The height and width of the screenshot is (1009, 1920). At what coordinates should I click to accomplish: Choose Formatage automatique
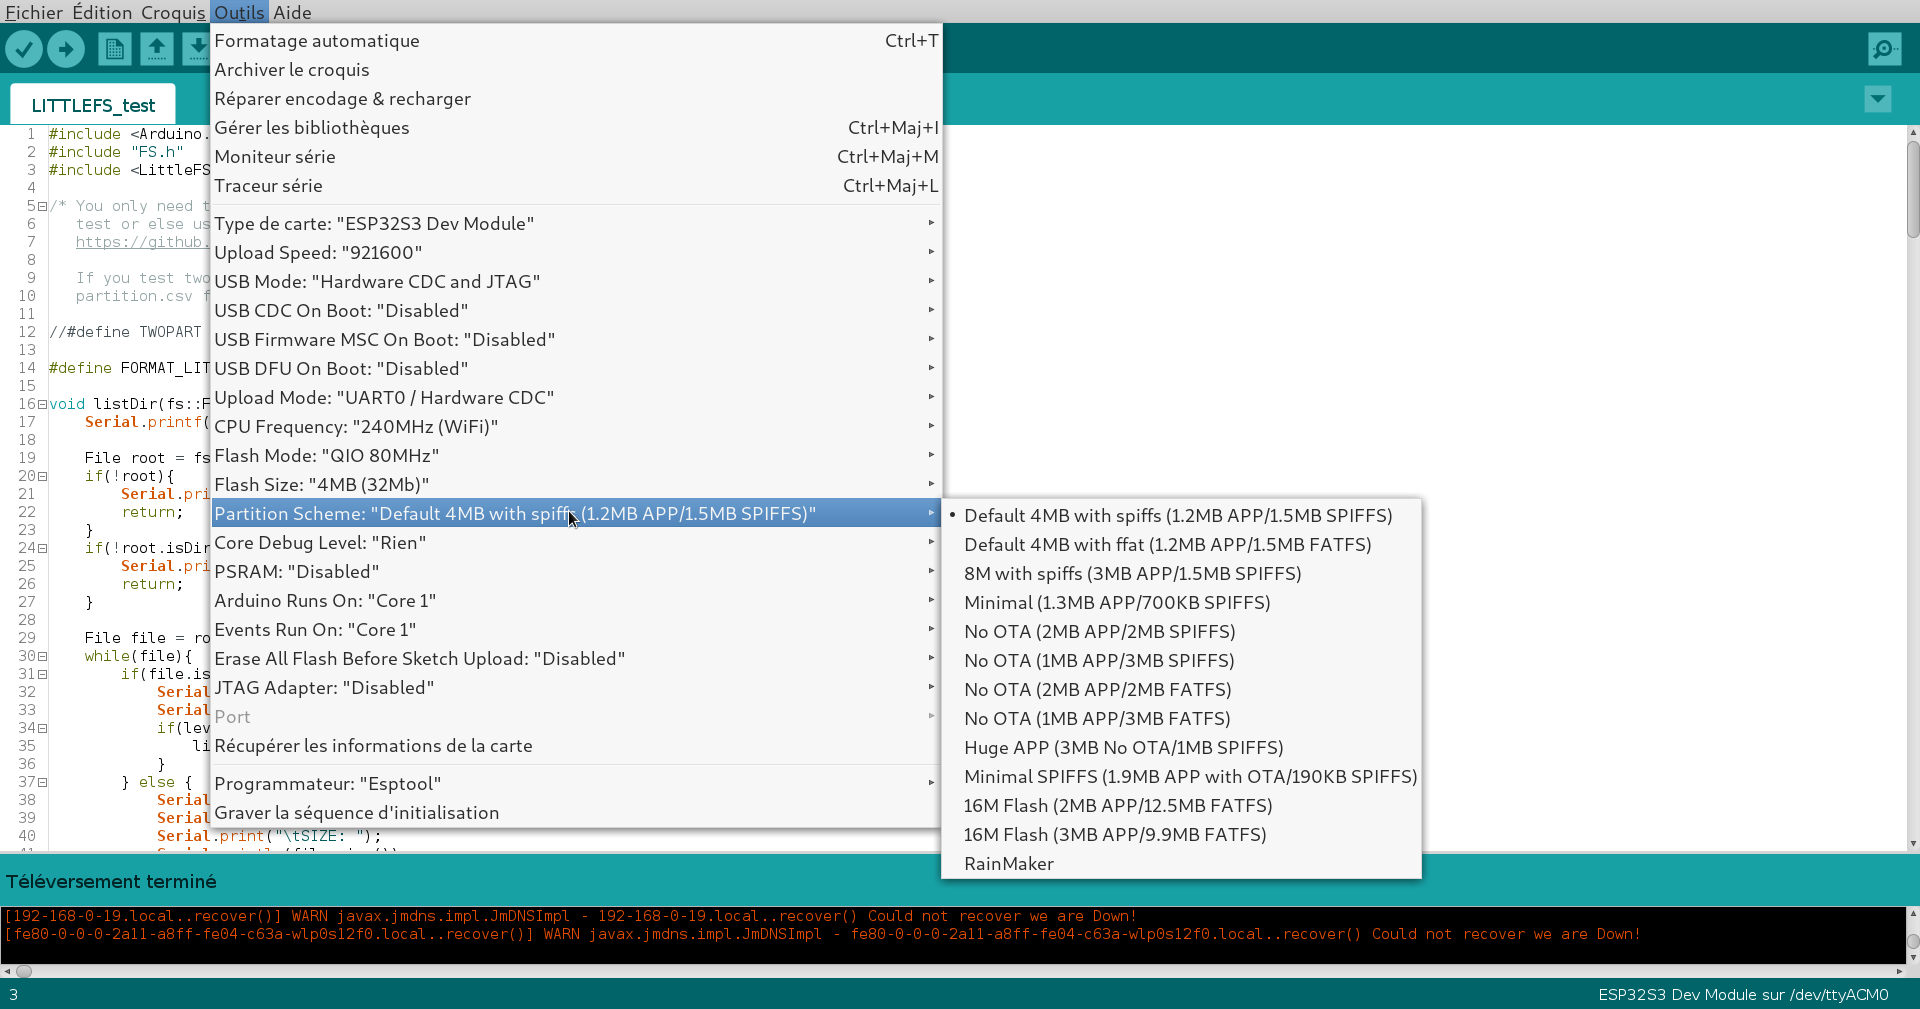tap(576, 41)
